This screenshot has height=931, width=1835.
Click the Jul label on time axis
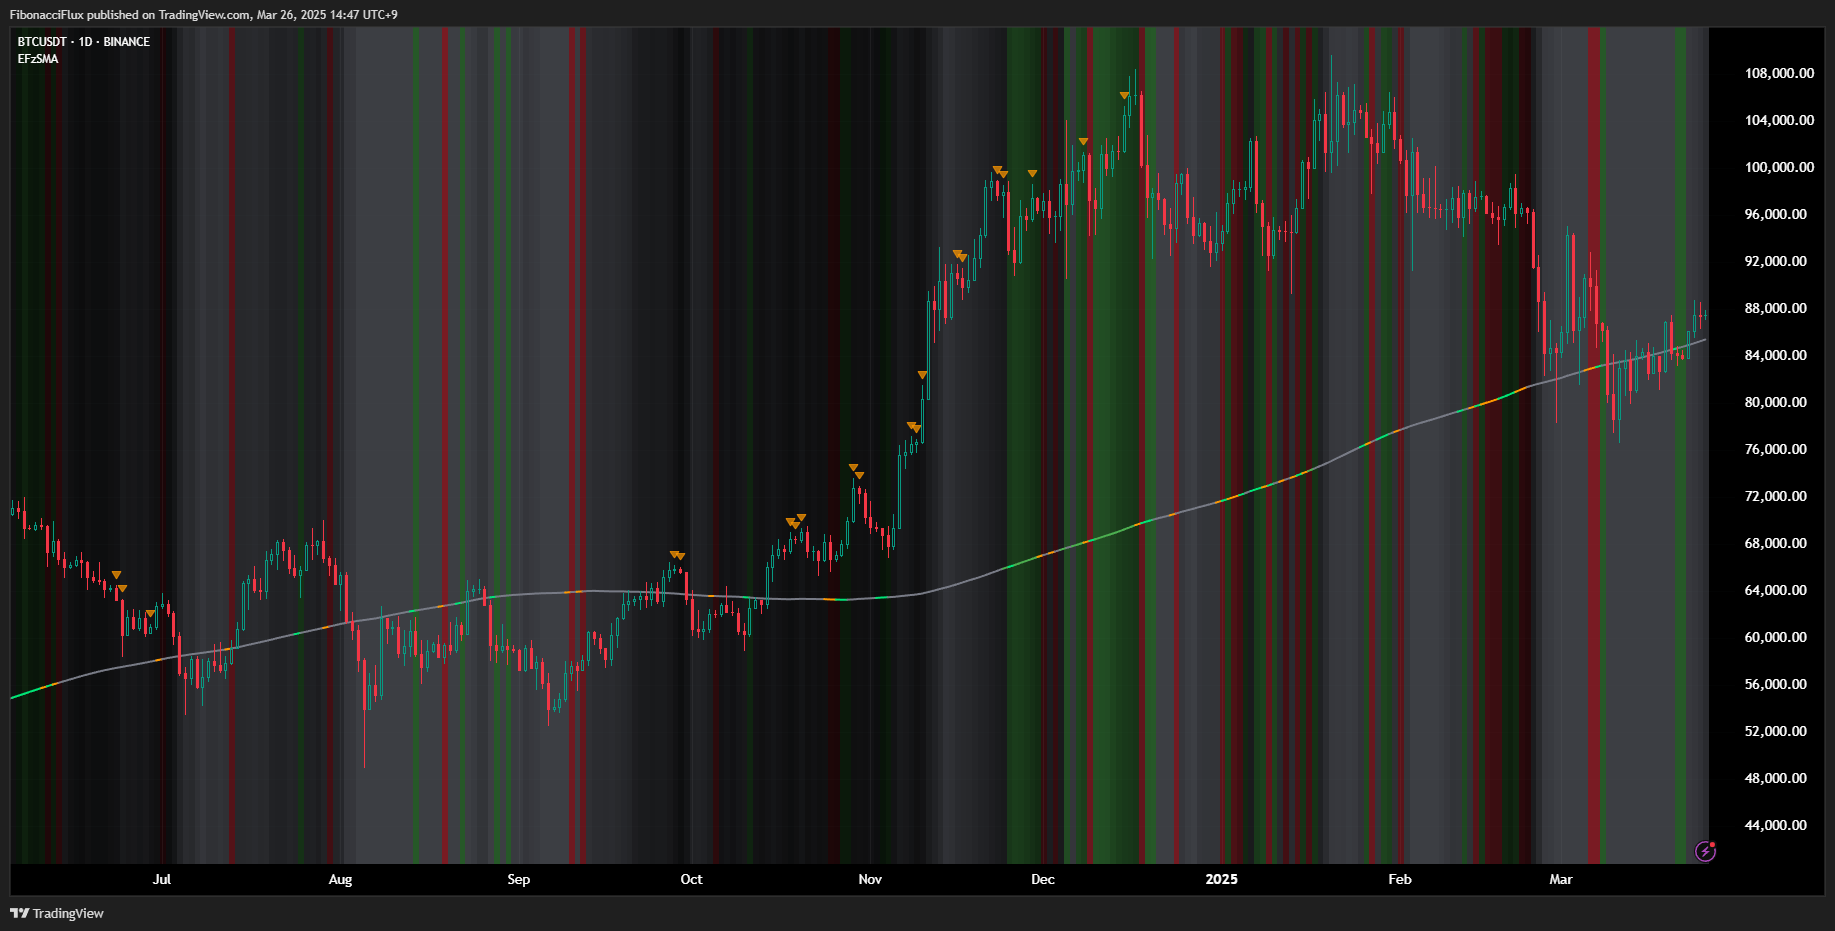[162, 879]
